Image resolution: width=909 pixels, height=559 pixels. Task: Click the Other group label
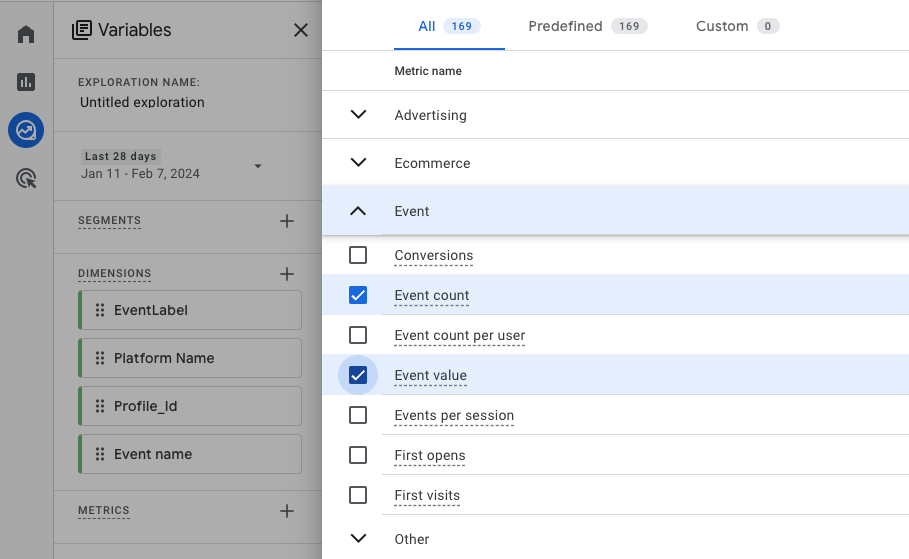(412, 539)
